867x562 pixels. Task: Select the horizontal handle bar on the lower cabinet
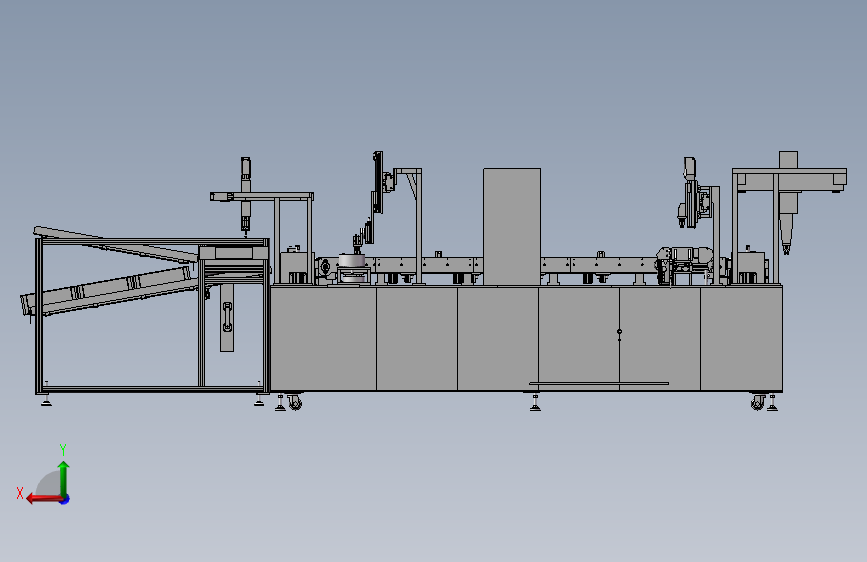pos(599,383)
